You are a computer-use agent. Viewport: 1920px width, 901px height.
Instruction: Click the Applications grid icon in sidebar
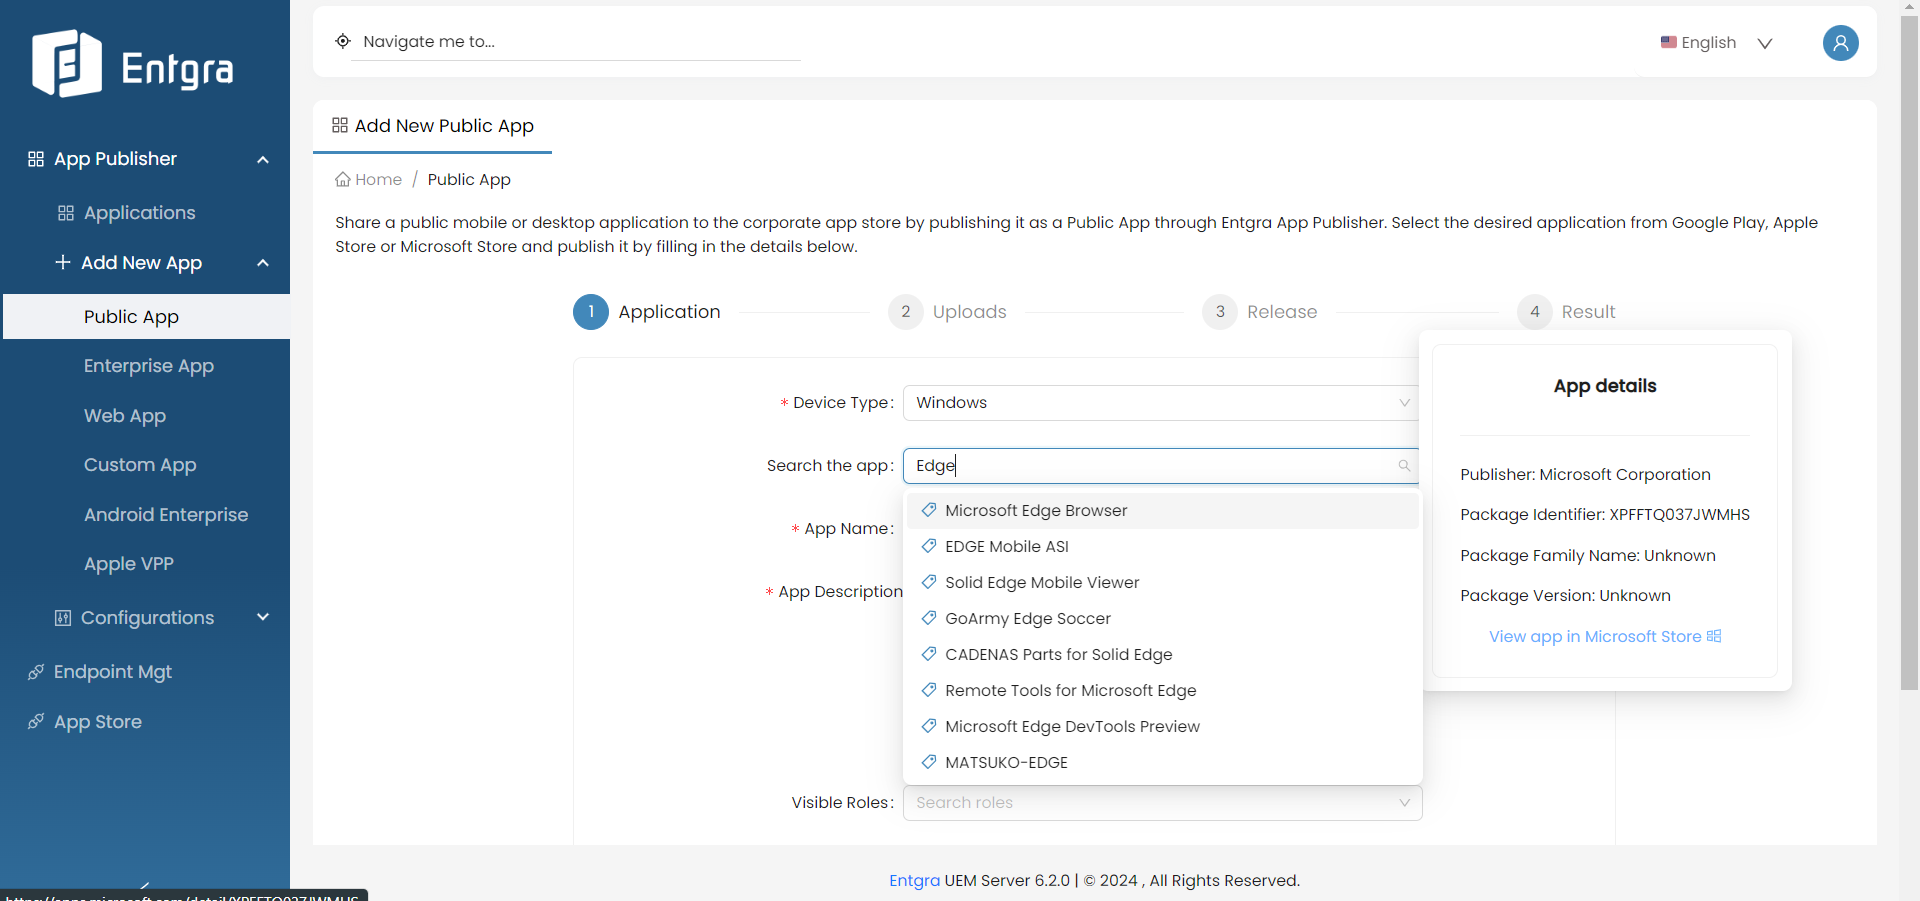(66, 213)
